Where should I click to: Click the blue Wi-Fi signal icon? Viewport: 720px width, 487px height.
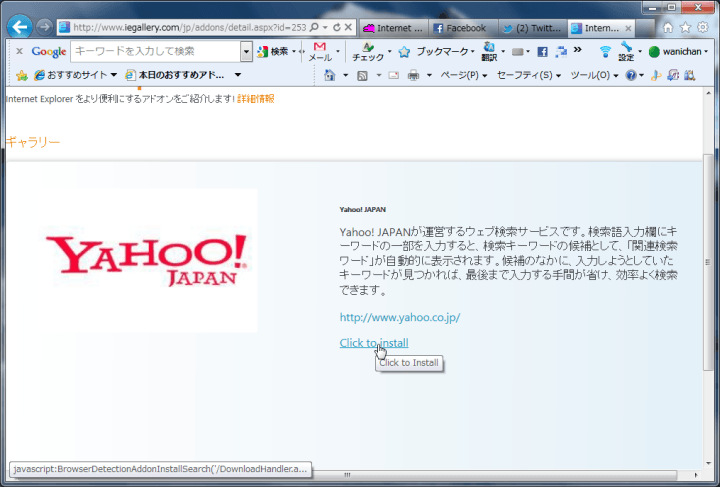tap(606, 51)
